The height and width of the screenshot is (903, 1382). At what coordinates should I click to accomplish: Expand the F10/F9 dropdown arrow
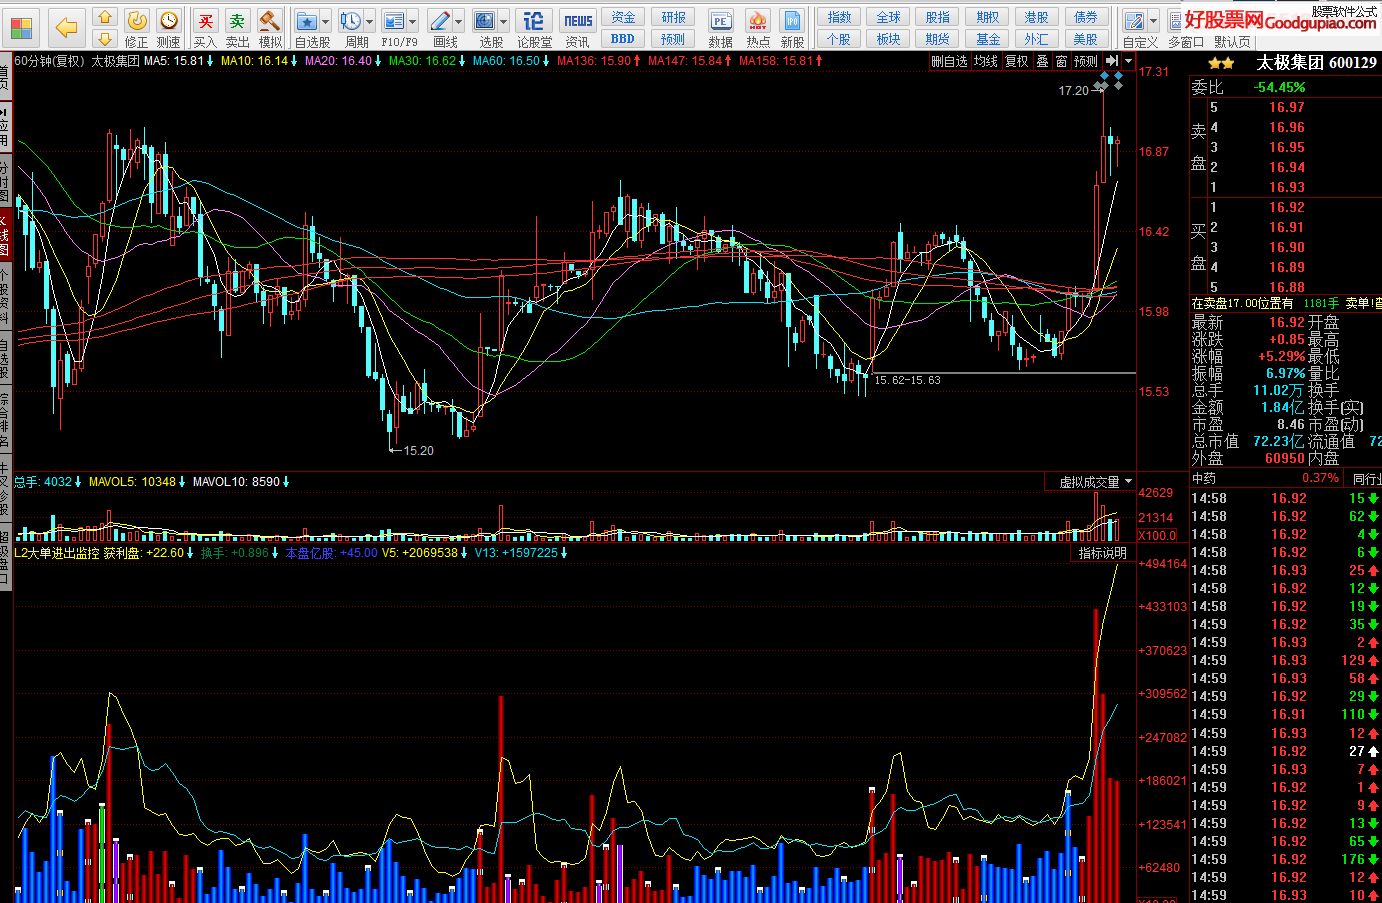413,21
